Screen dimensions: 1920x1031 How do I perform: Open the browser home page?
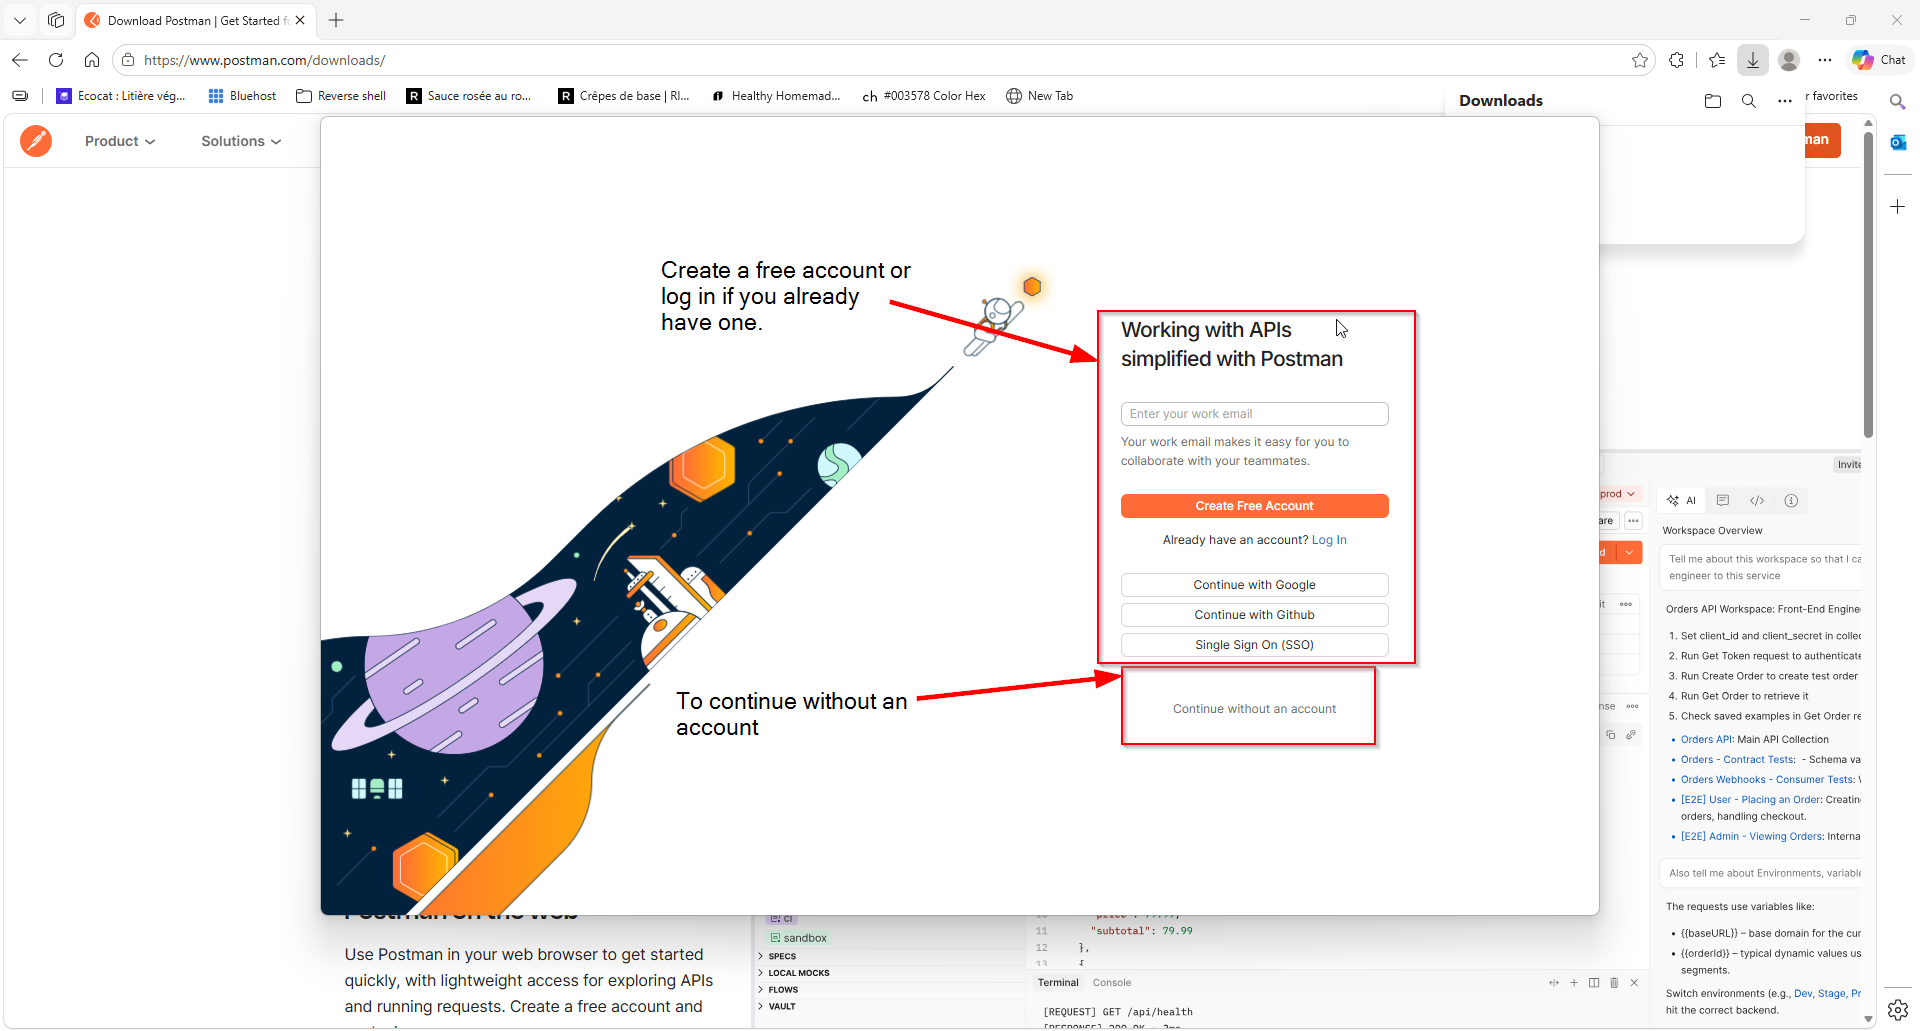[92, 60]
